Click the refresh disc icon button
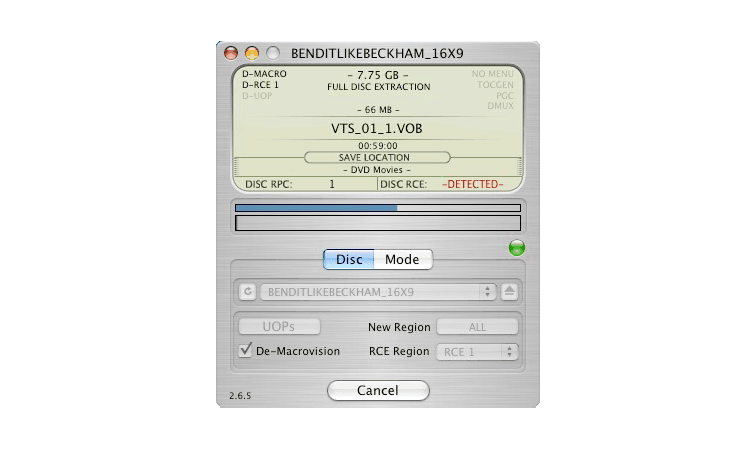Screen dimensions: 755x450 (x=247, y=292)
